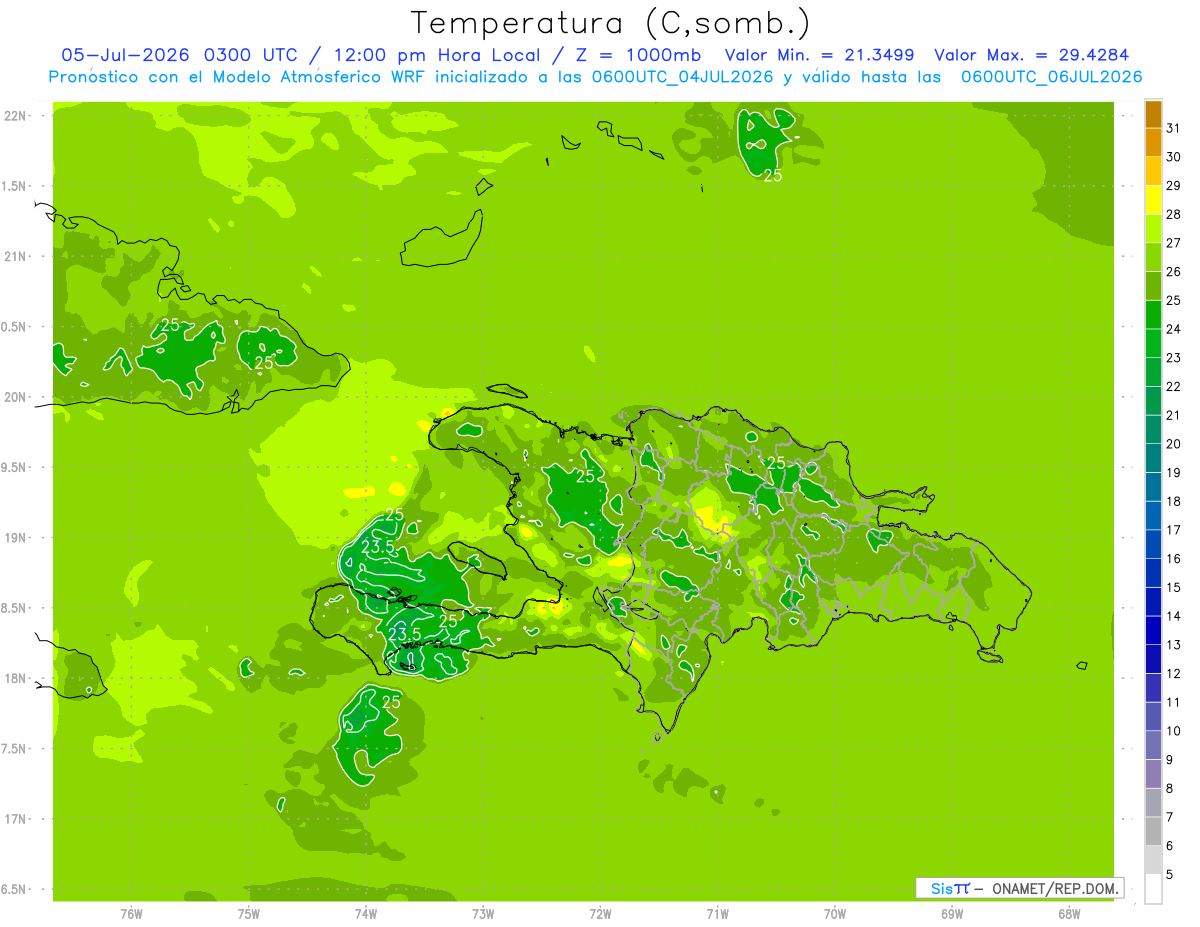Click the blue swatch between 14 and 15
1200x927 pixels.
click(x=1153, y=602)
